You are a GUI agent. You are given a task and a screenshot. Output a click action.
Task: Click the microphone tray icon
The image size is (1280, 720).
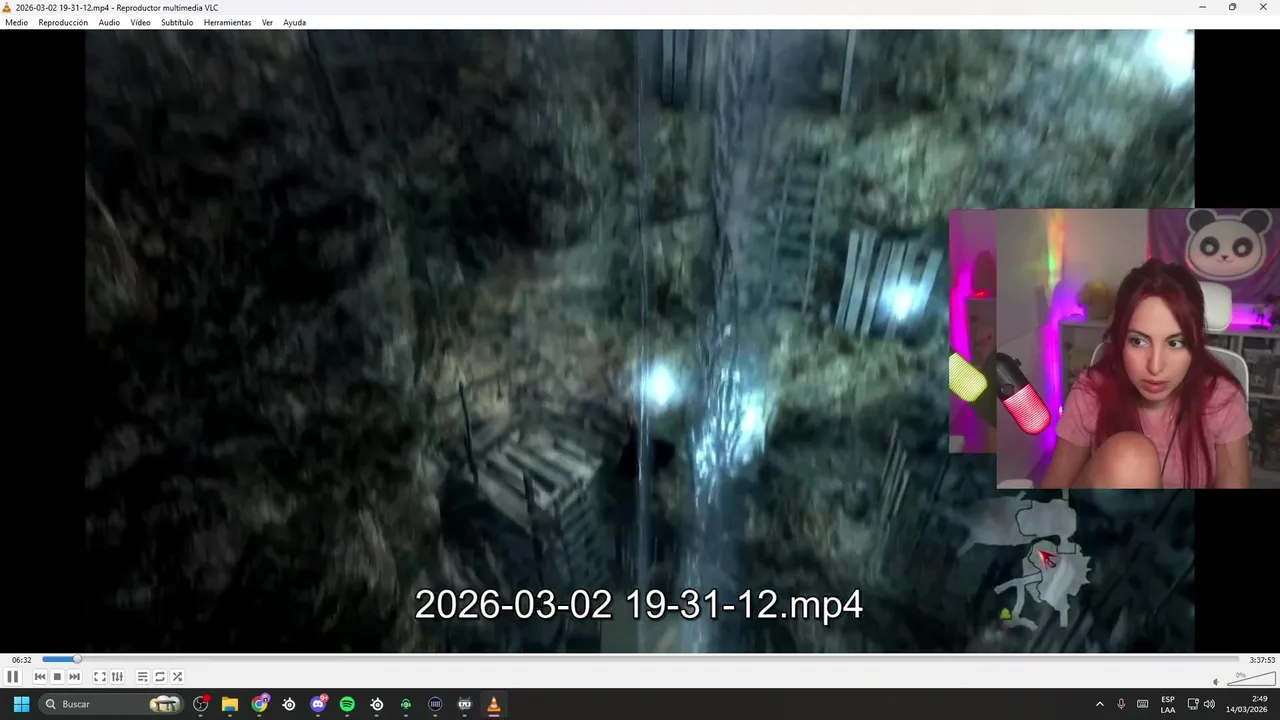click(1121, 704)
